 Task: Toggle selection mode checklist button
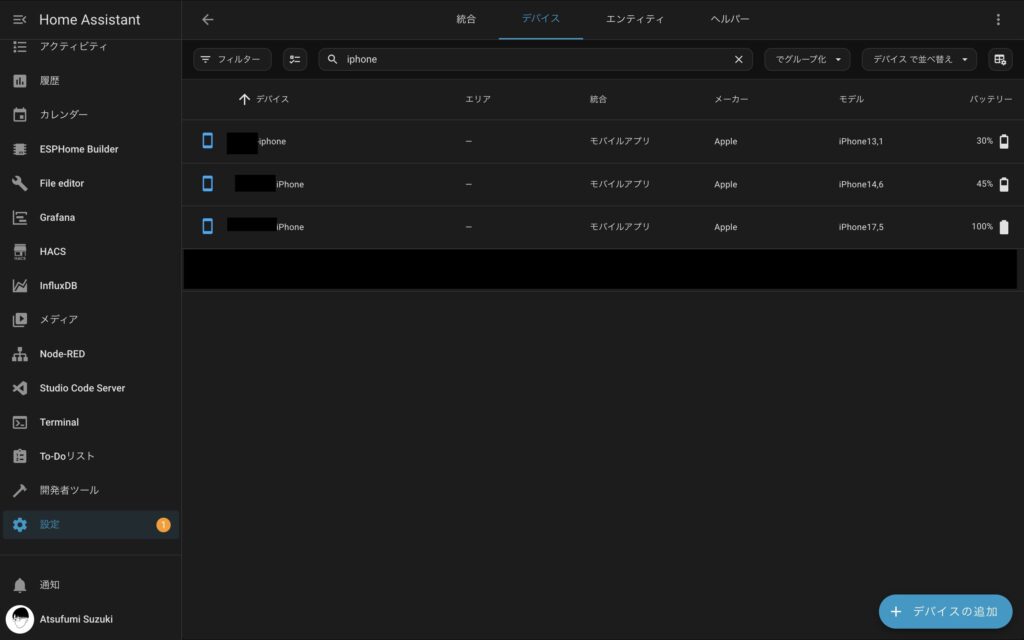point(295,60)
